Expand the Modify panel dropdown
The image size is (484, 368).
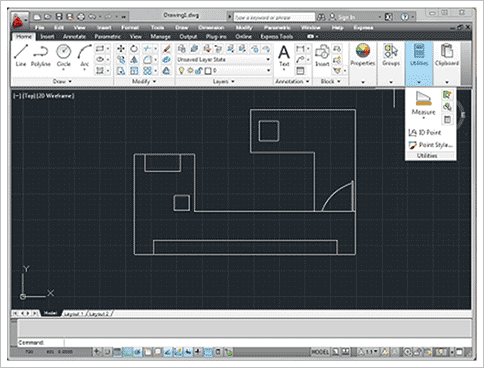pos(144,81)
